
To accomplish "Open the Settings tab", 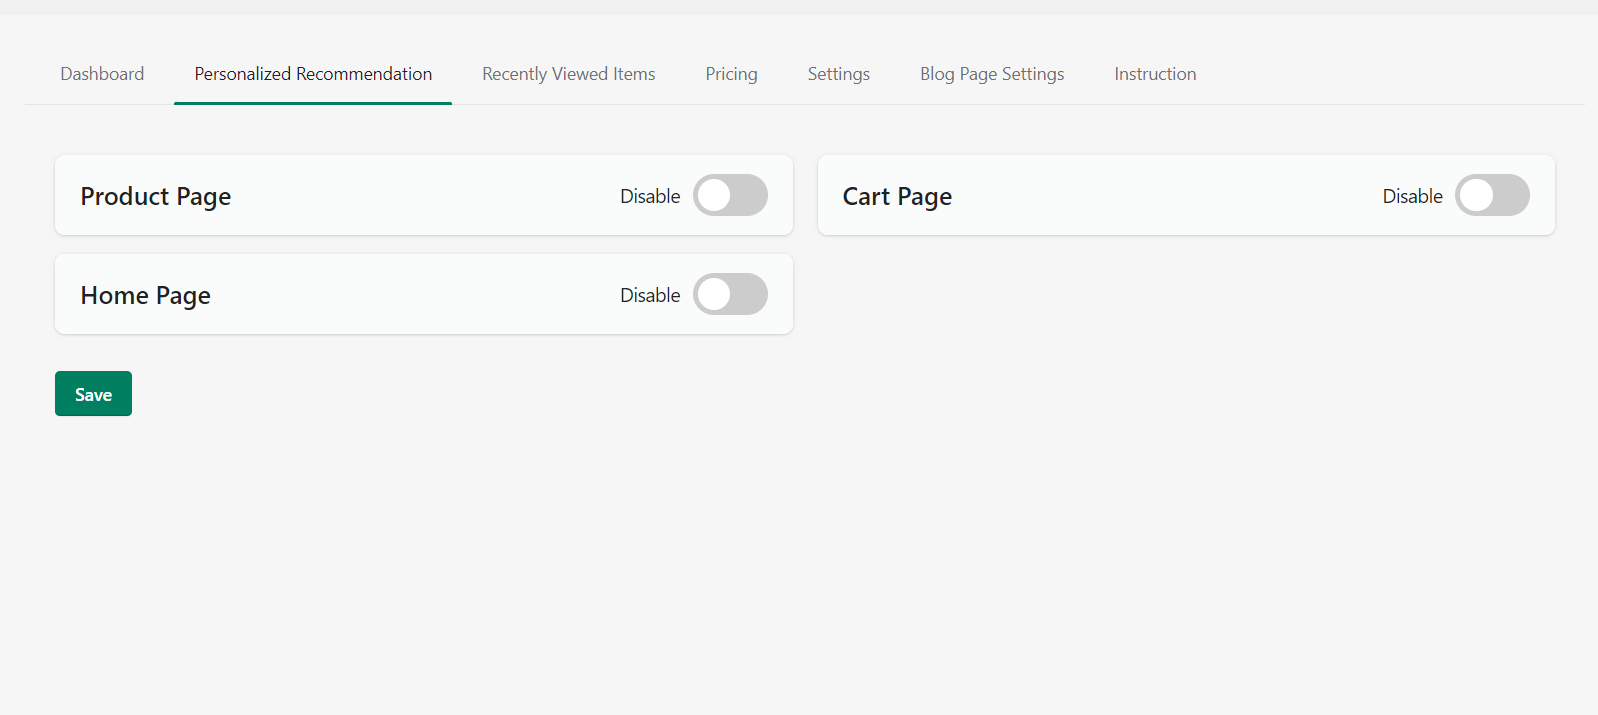I will pyautogui.click(x=838, y=74).
